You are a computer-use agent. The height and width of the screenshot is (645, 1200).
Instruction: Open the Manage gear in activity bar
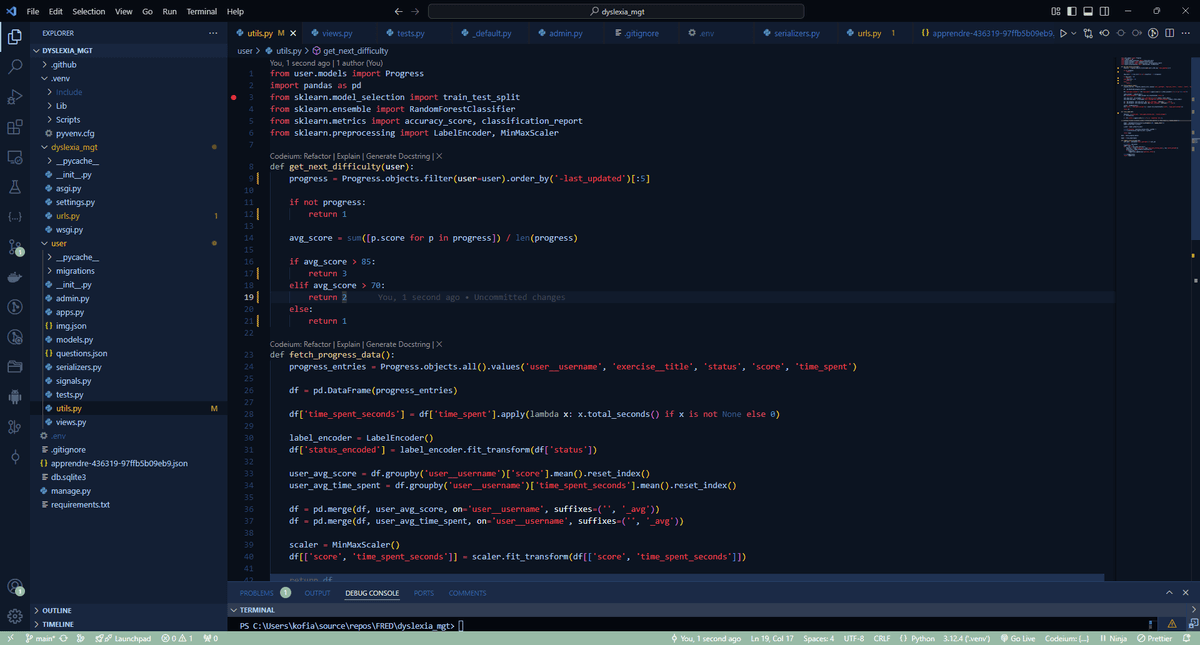(15, 616)
